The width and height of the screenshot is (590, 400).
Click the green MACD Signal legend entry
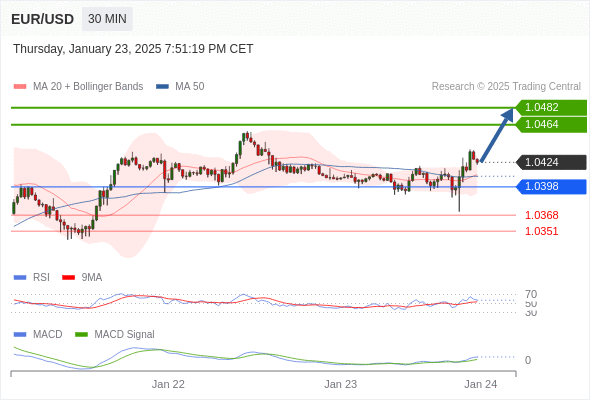(x=115, y=335)
